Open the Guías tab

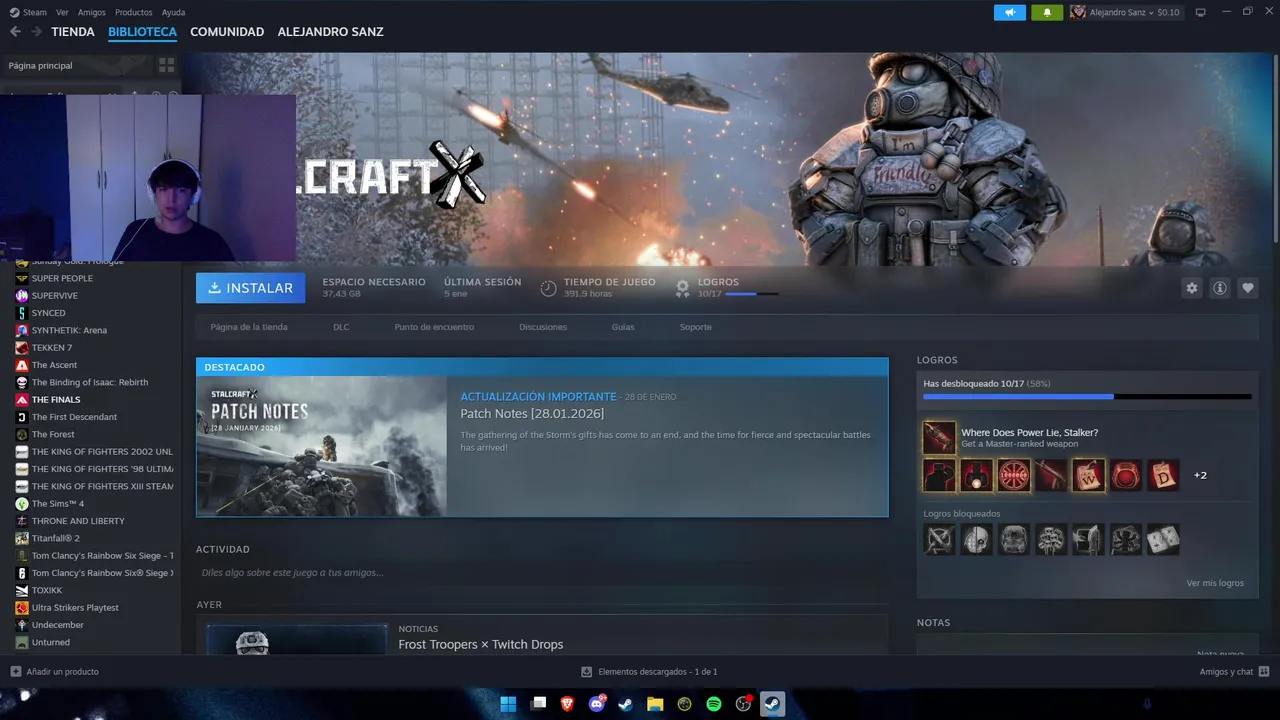pos(623,327)
